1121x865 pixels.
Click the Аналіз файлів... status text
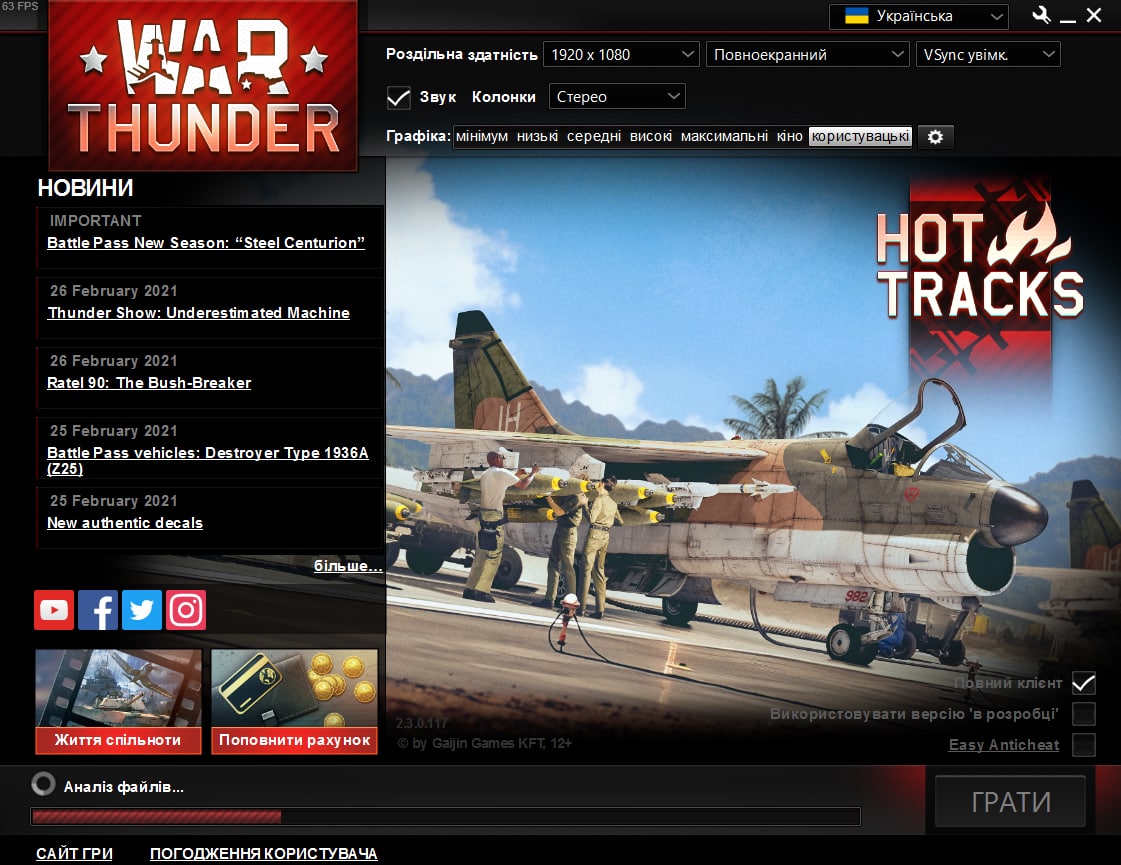pyautogui.click(x=124, y=787)
